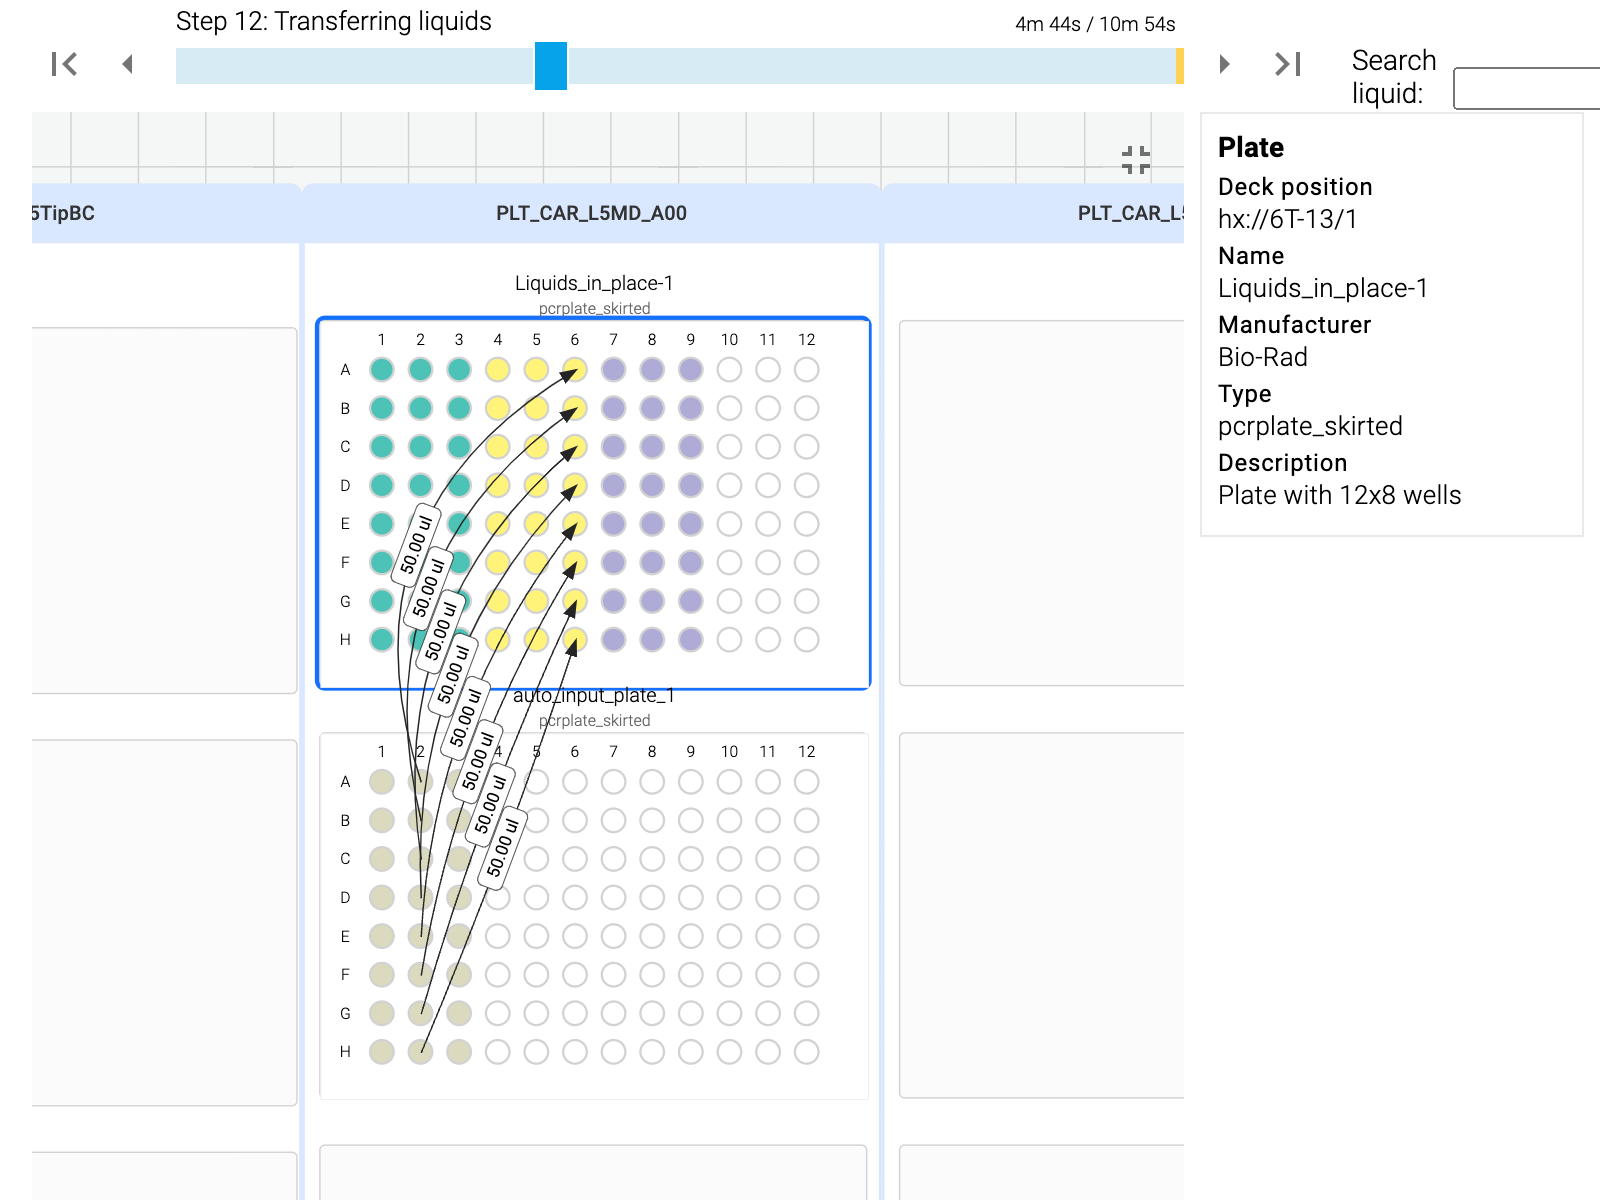Click purple well A7 in Liquids_in_place-1

click(613, 370)
